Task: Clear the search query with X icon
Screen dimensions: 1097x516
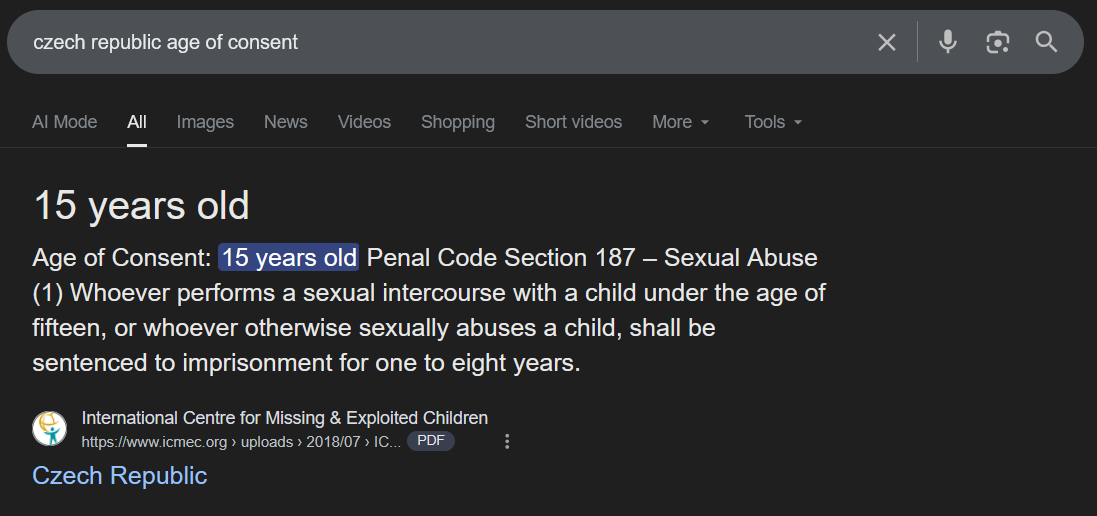Action: 887,42
